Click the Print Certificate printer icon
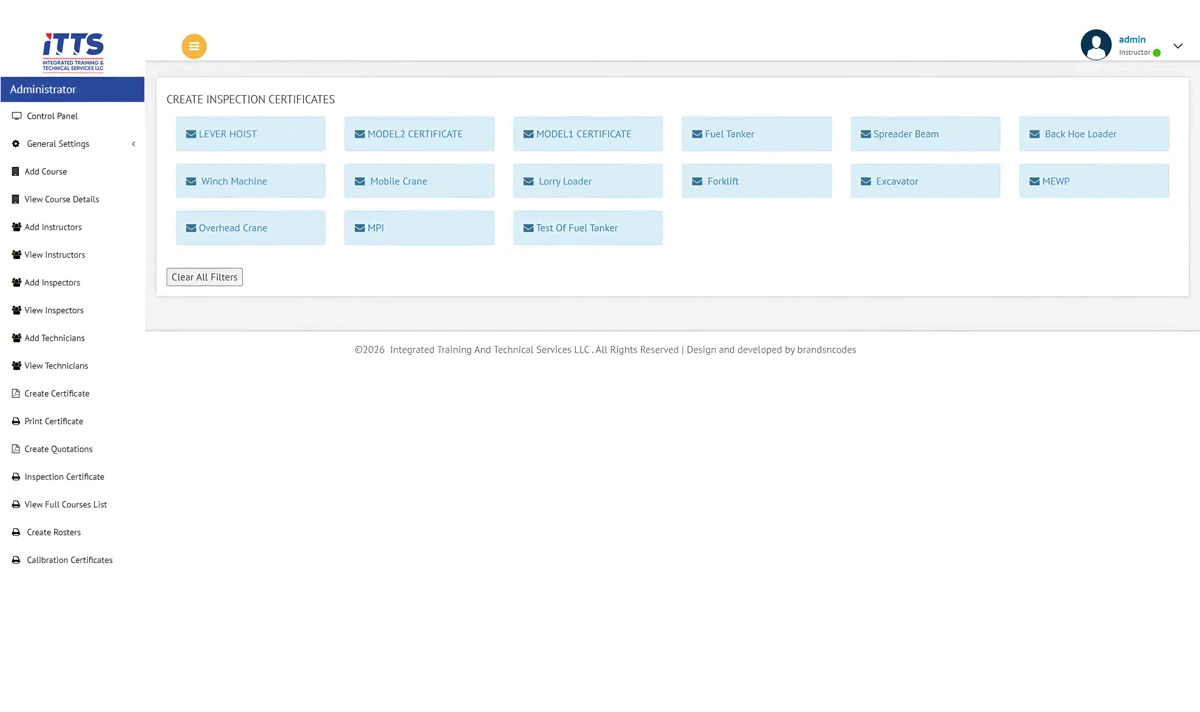1200x712 pixels. tap(16, 421)
